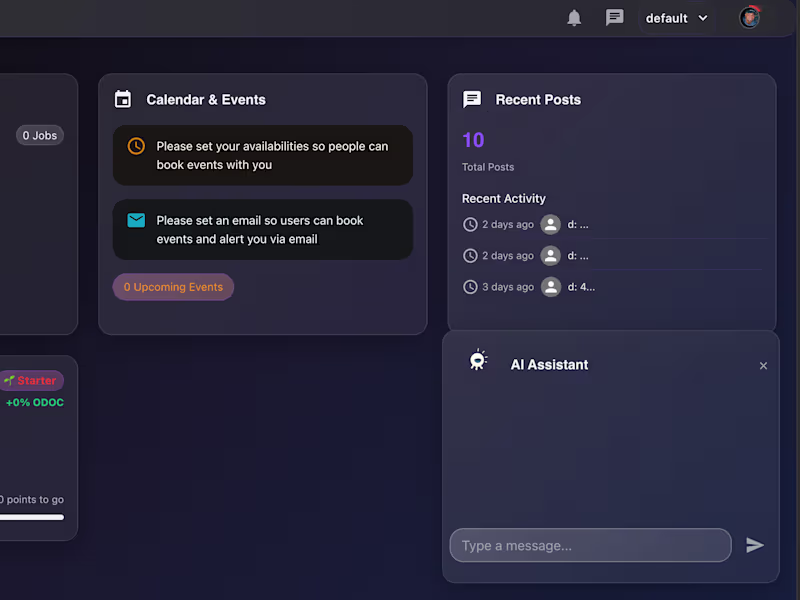Click the Starter rank badge
The height and width of the screenshot is (600, 800).
[x=32, y=381]
